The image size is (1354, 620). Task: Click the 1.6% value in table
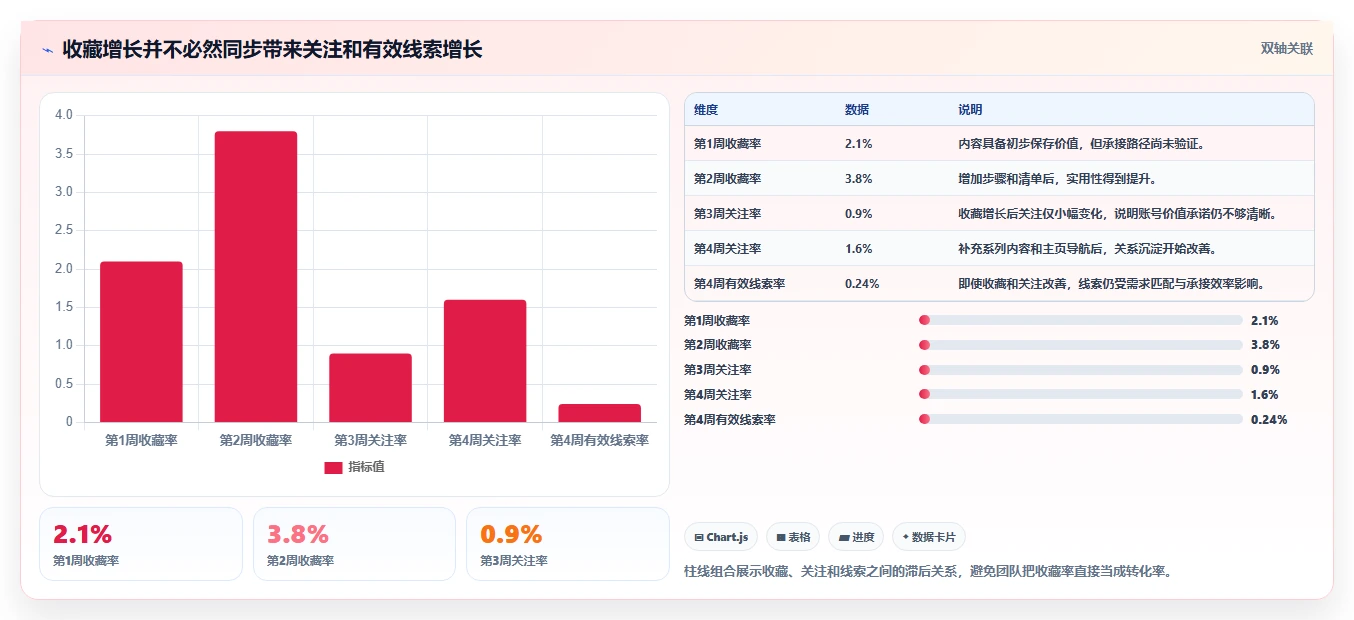pyautogui.click(x=859, y=249)
